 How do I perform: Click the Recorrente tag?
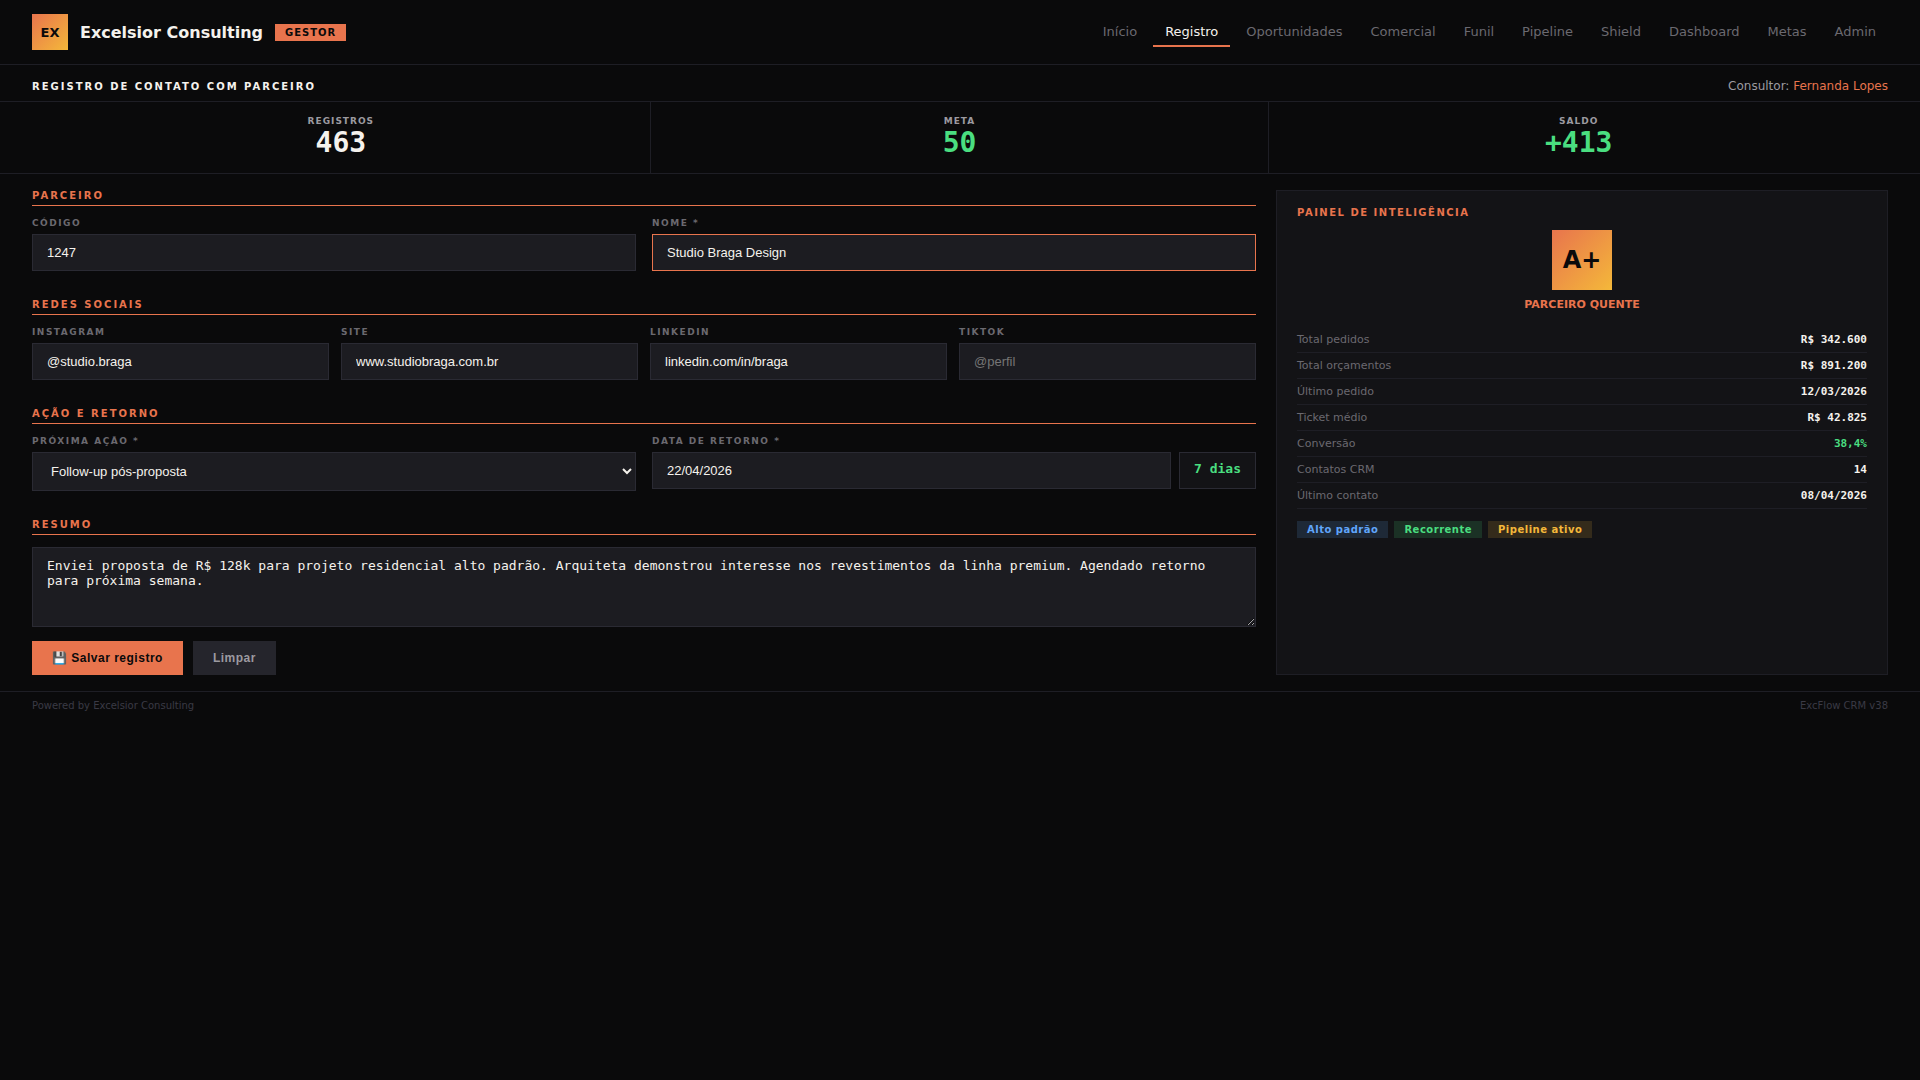tap(1437, 530)
